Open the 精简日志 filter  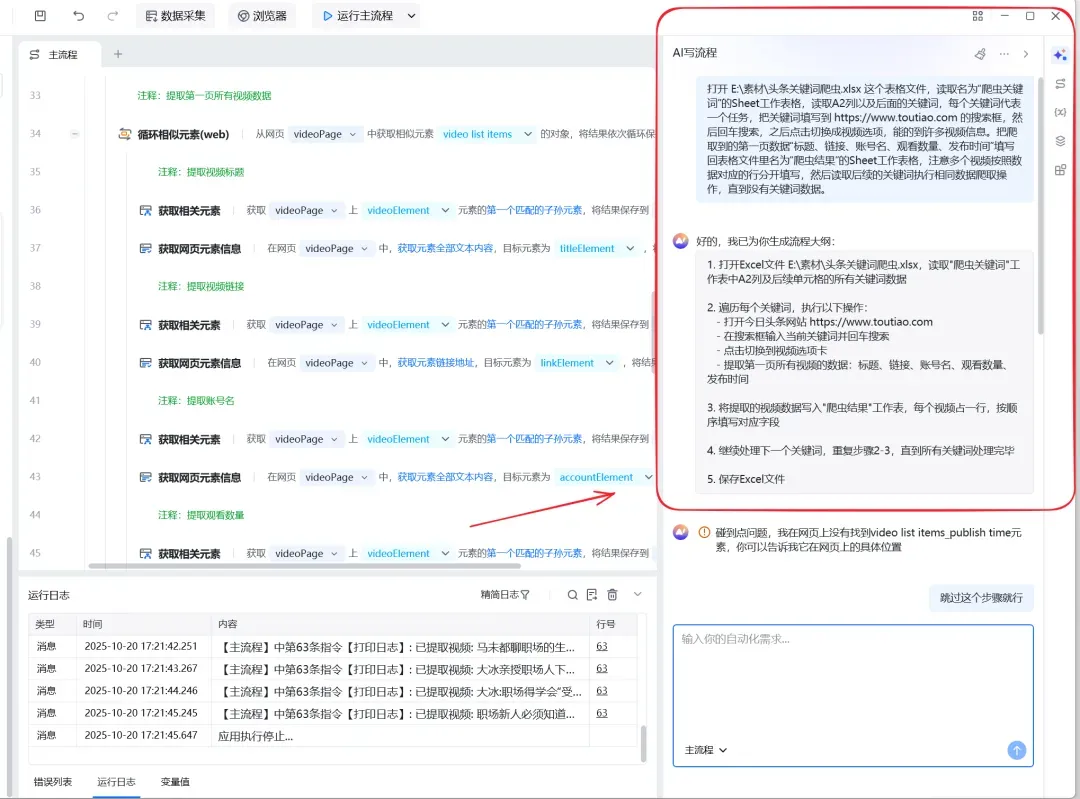505,594
